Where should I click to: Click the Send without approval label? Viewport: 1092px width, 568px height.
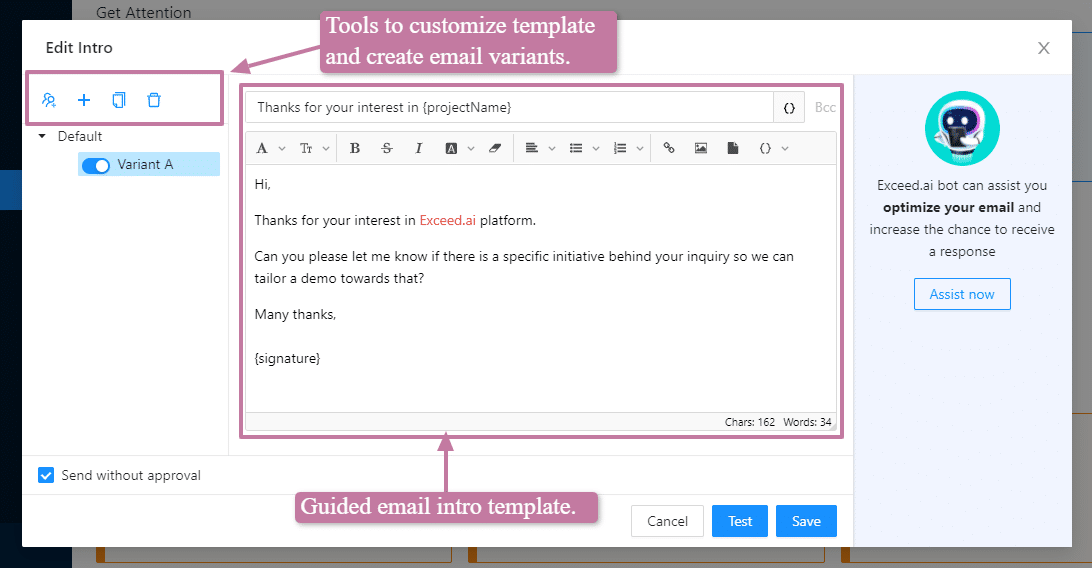131,475
